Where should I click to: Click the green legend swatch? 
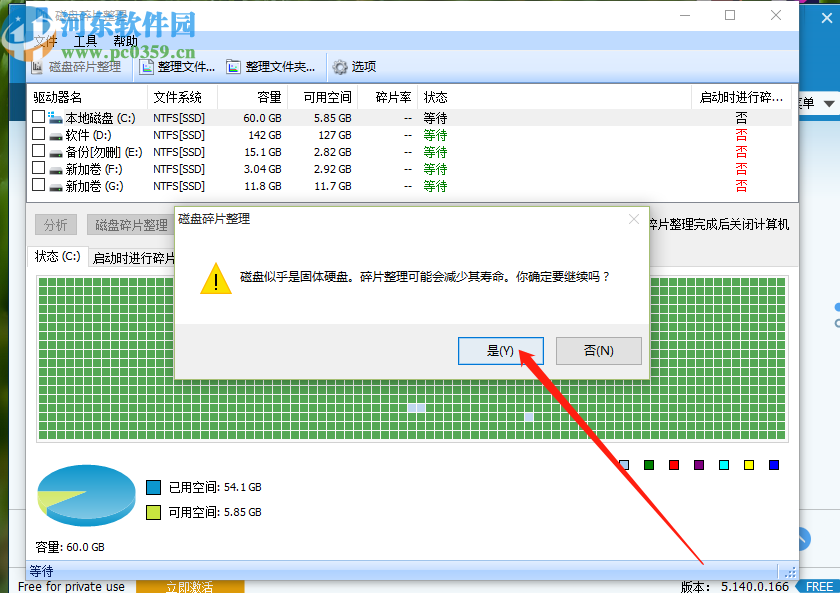pos(649,465)
